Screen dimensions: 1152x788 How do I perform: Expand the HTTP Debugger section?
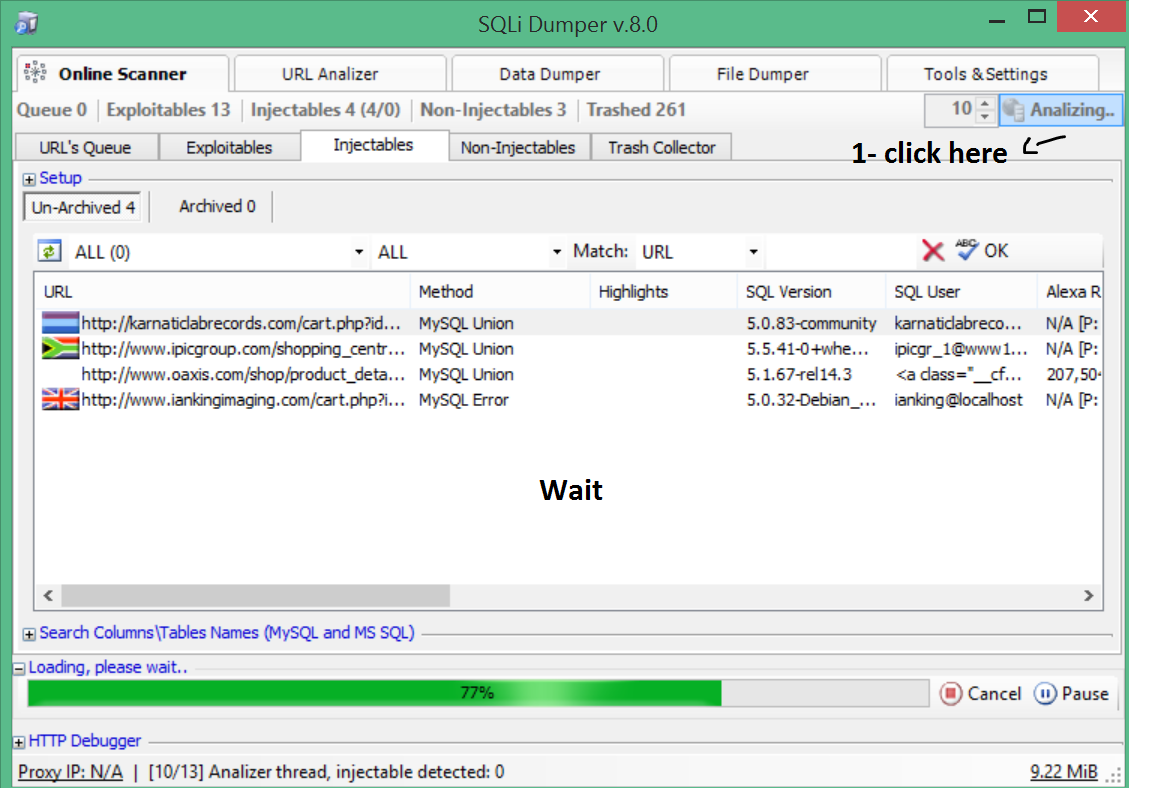pos(19,742)
